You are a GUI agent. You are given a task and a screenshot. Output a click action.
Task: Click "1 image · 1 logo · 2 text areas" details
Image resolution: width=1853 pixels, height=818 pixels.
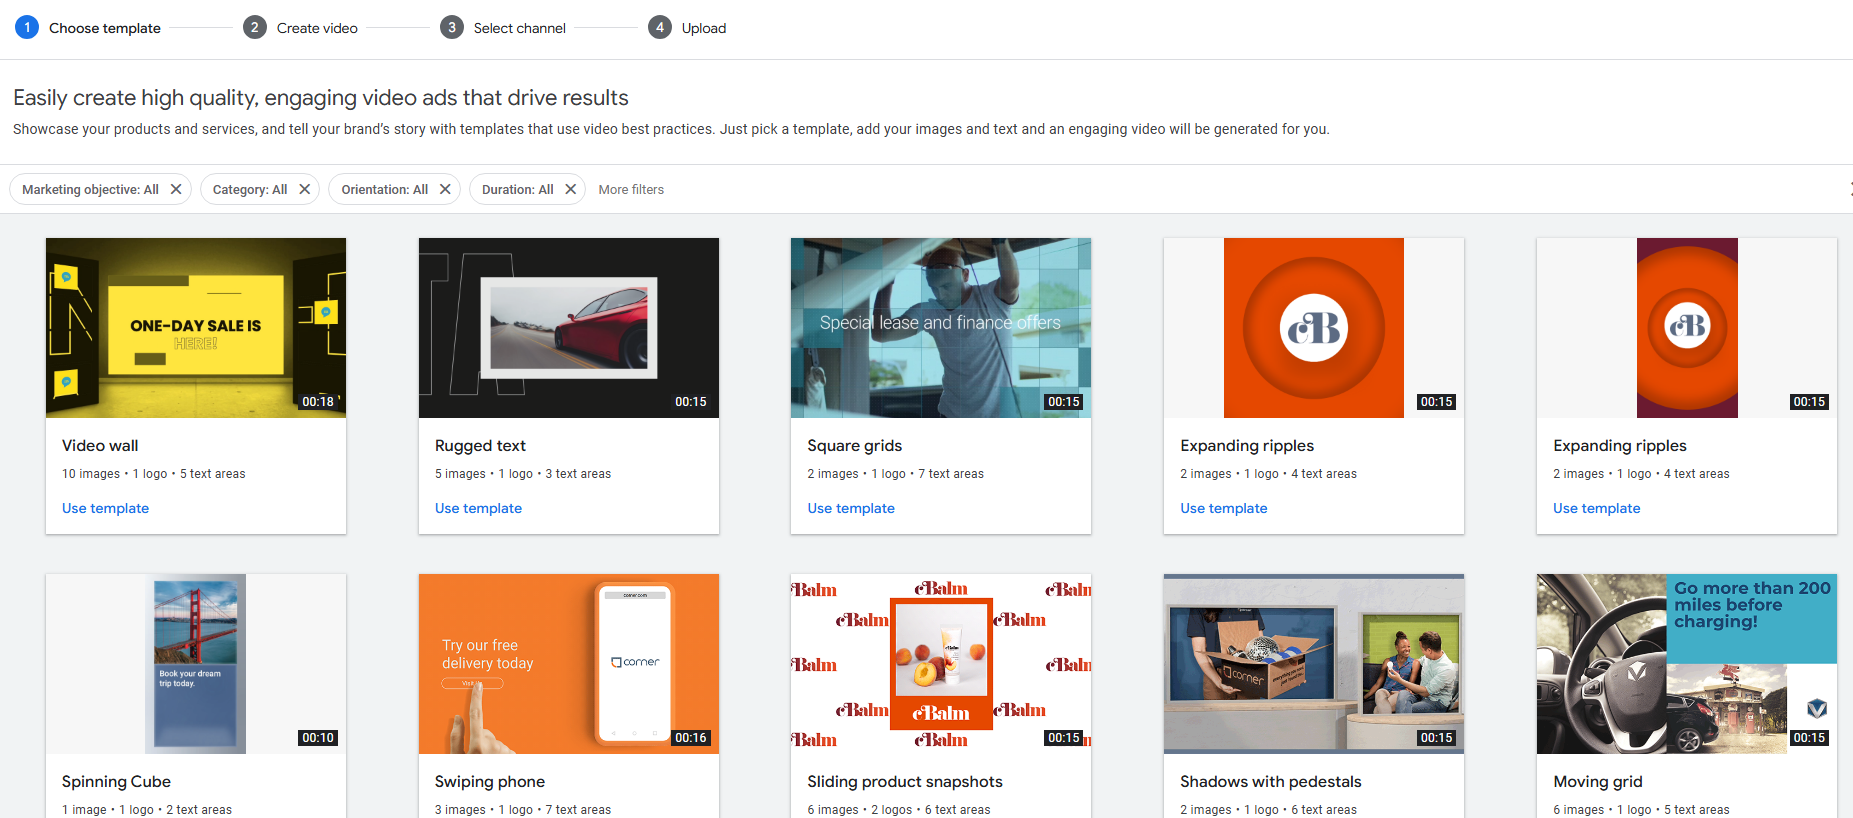point(147,810)
